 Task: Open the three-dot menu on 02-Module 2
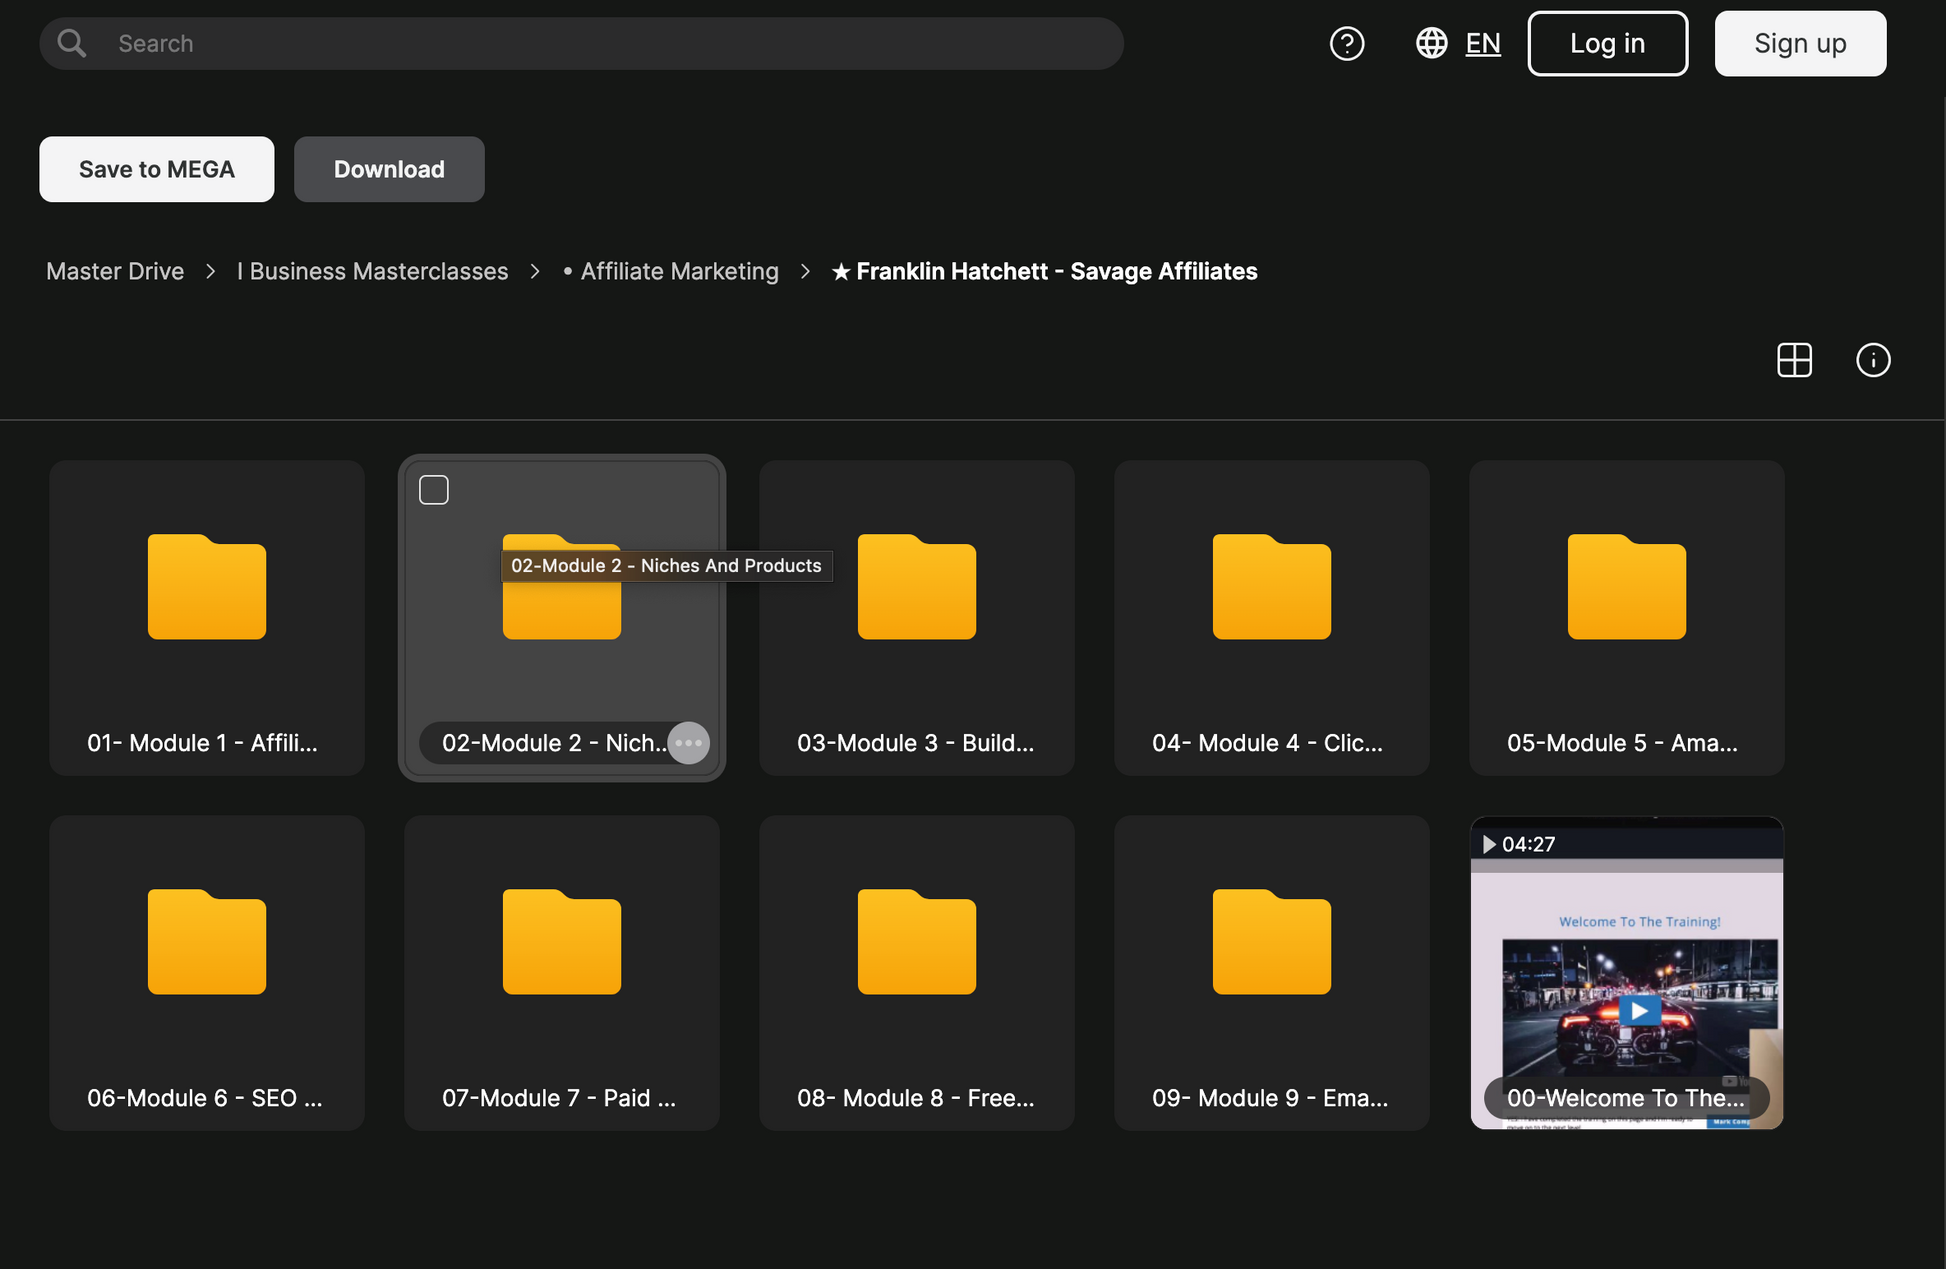688,743
